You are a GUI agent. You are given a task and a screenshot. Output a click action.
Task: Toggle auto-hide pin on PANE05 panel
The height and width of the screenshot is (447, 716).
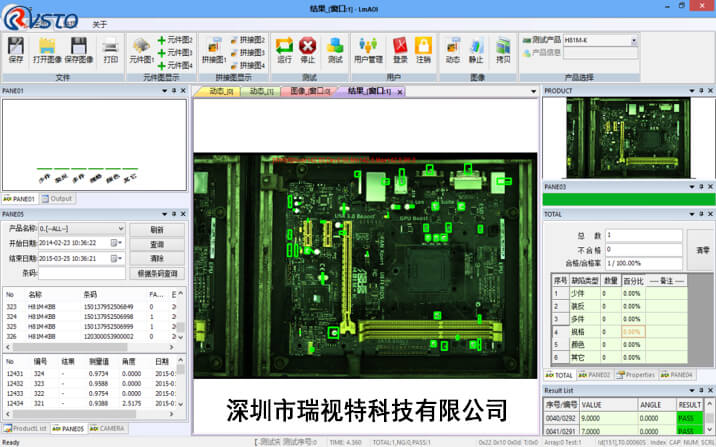click(174, 214)
